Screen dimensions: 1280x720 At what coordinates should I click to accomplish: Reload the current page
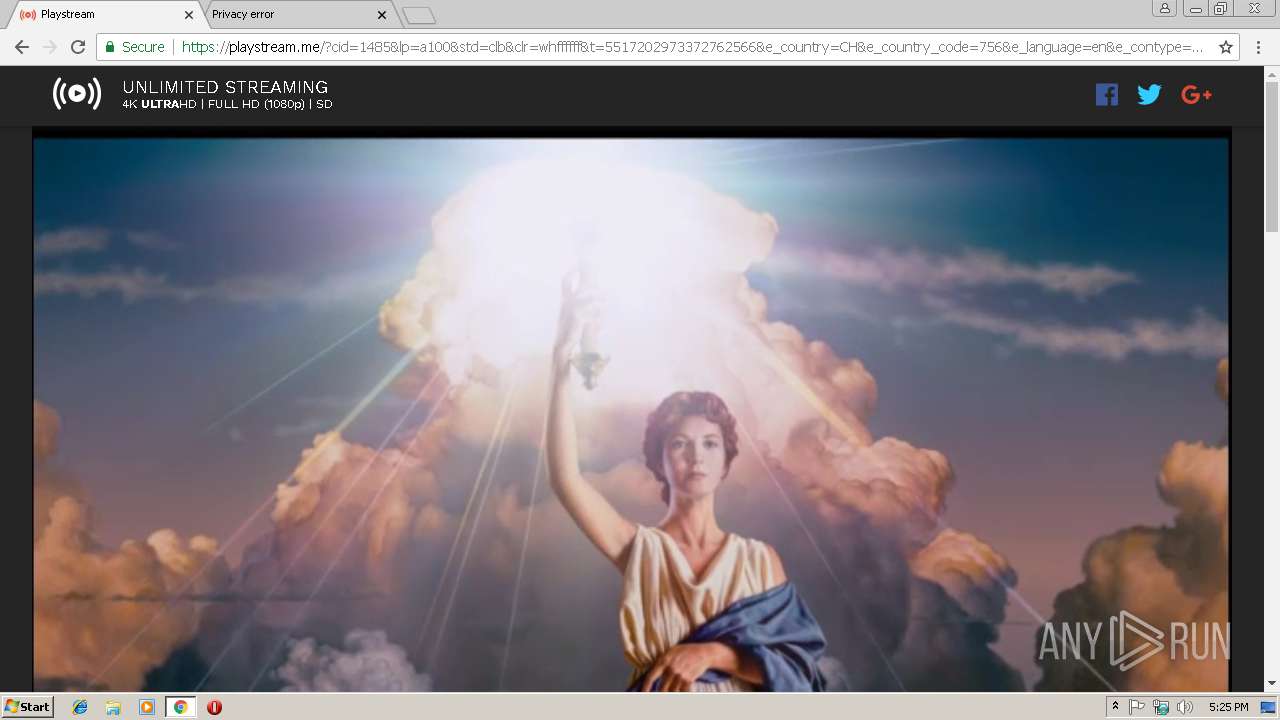coord(78,47)
